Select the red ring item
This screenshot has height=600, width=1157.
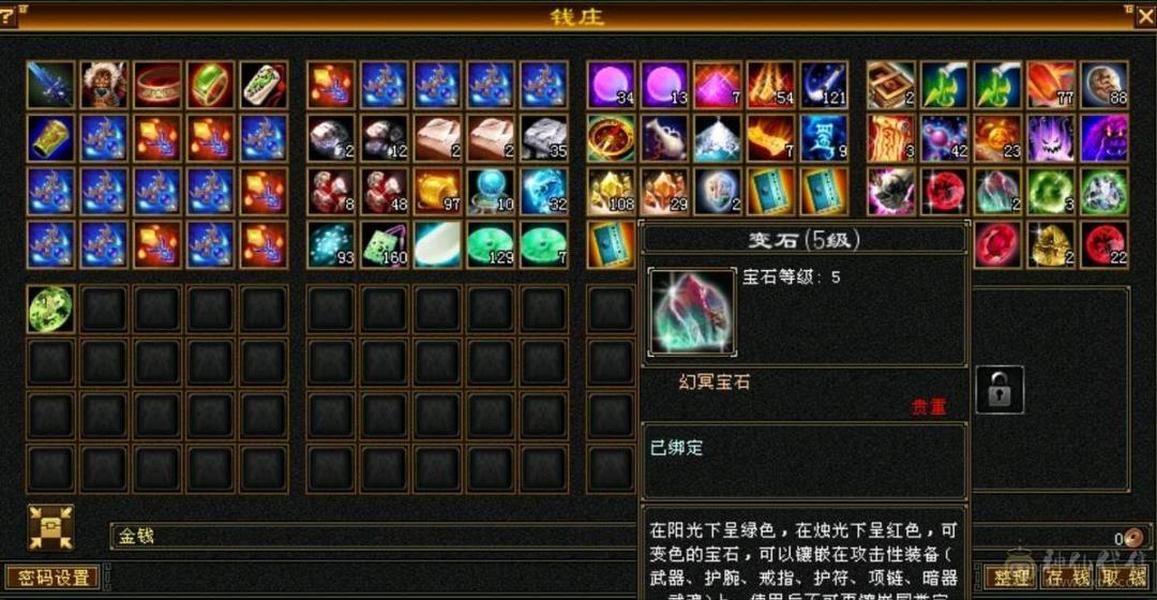pyautogui.click(x=157, y=85)
